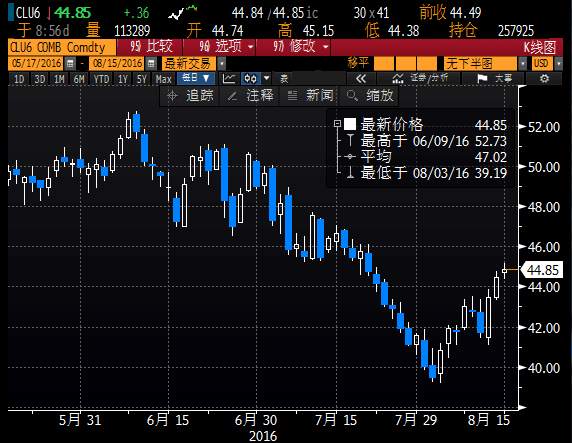Click the 表 table view button
Viewport: 572px width, 443px height.
click(284, 78)
